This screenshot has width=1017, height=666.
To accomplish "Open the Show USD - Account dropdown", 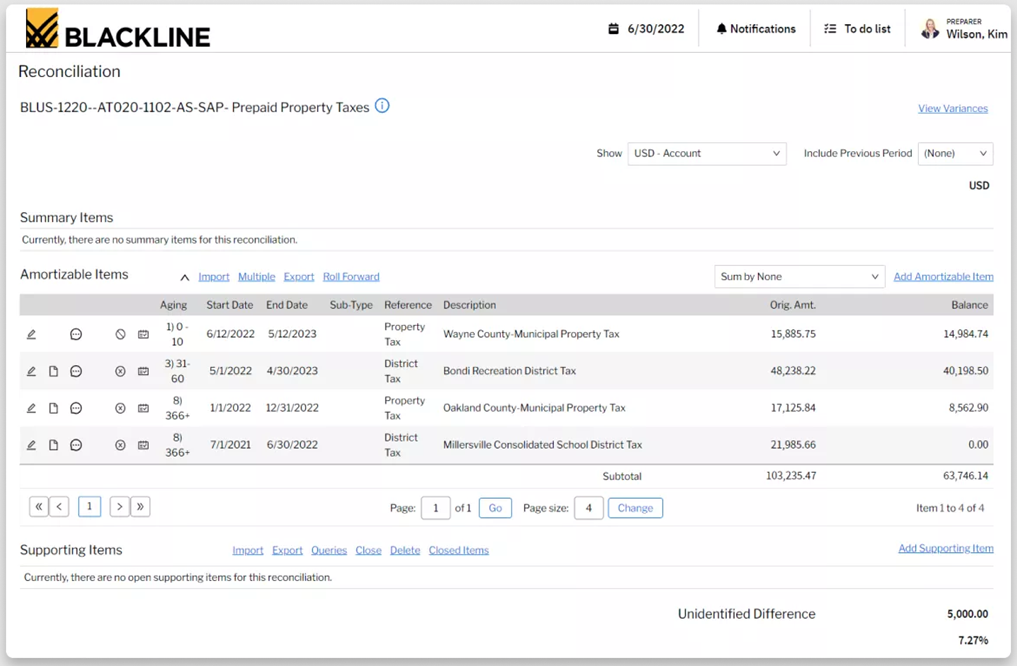I will [x=706, y=153].
